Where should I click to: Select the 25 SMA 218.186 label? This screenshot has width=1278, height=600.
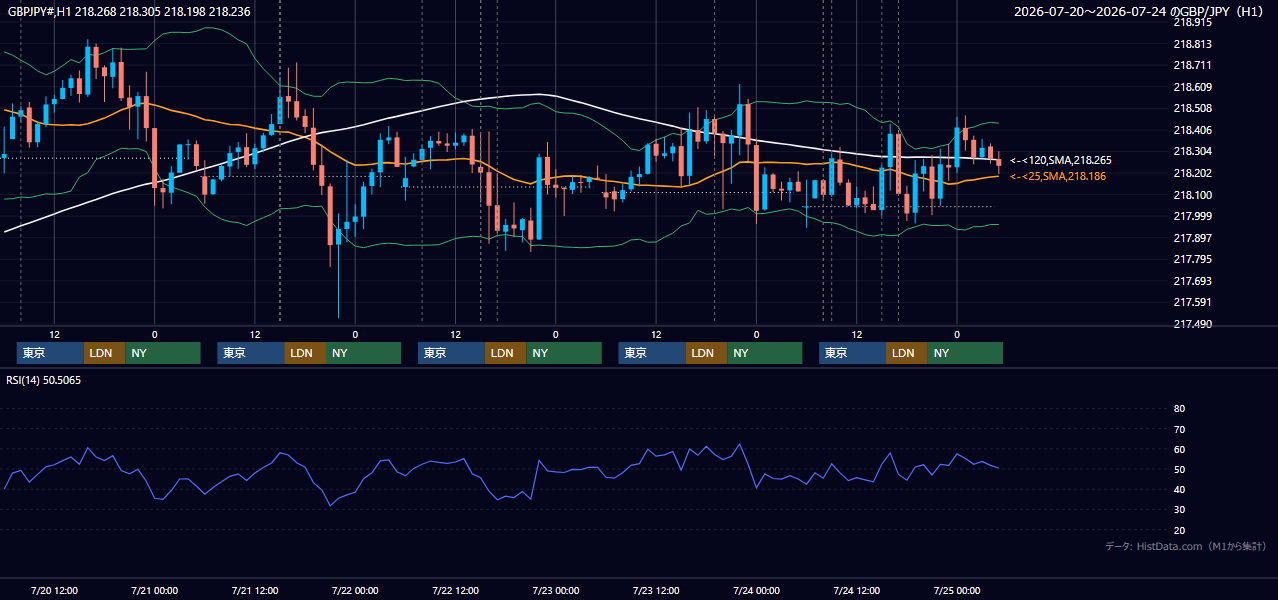click(x=1058, y=176)
